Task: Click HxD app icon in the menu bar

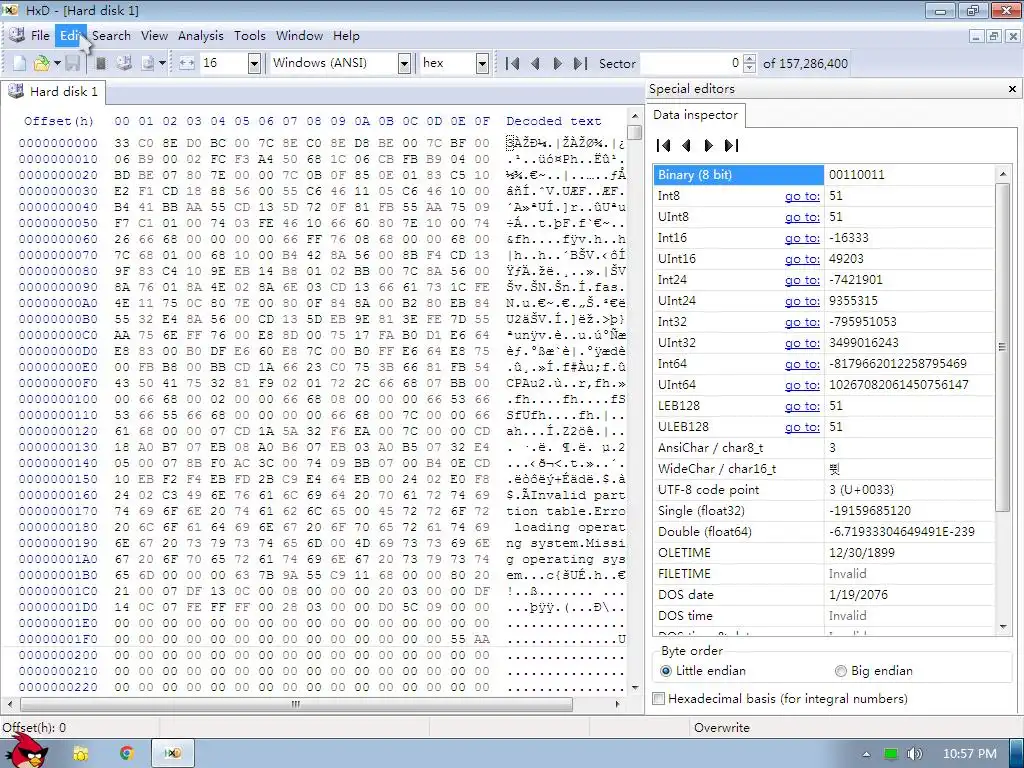Action: (17, 35)
